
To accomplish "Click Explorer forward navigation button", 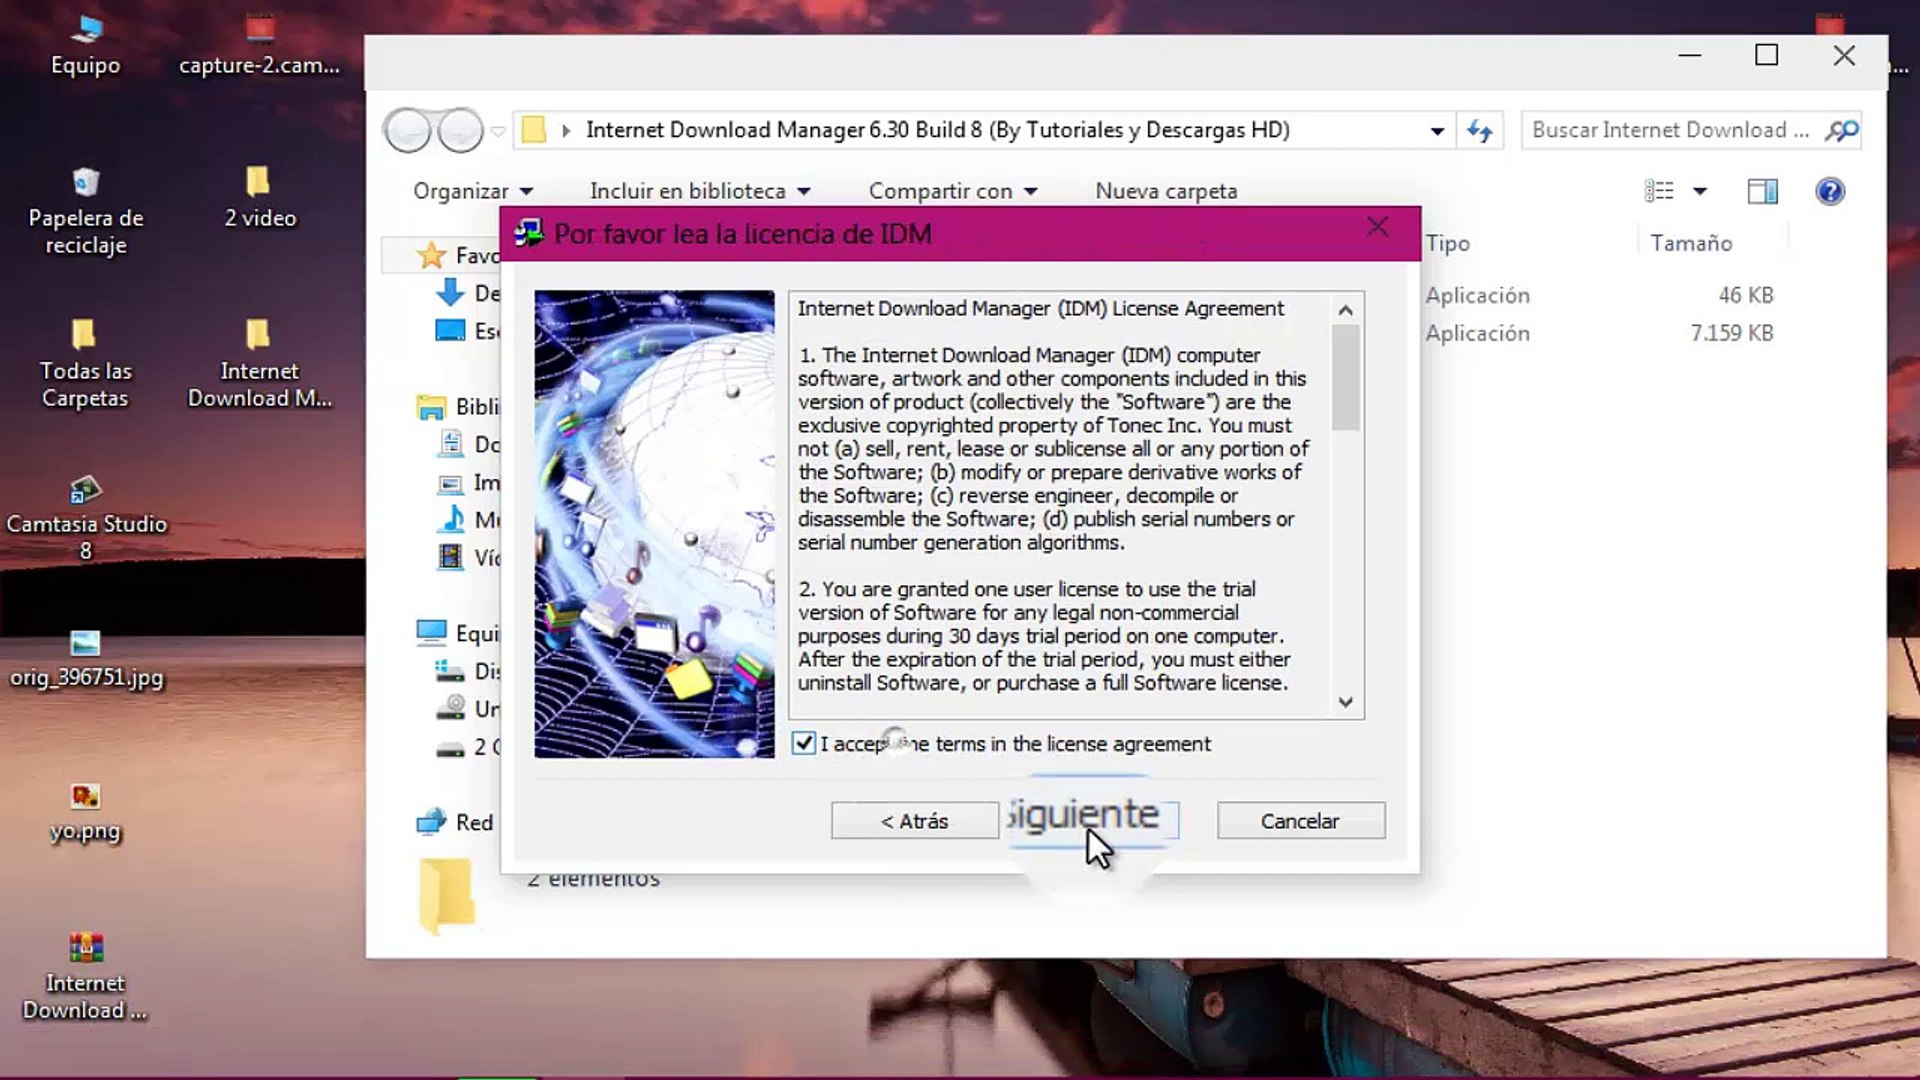I will [460, 130].
